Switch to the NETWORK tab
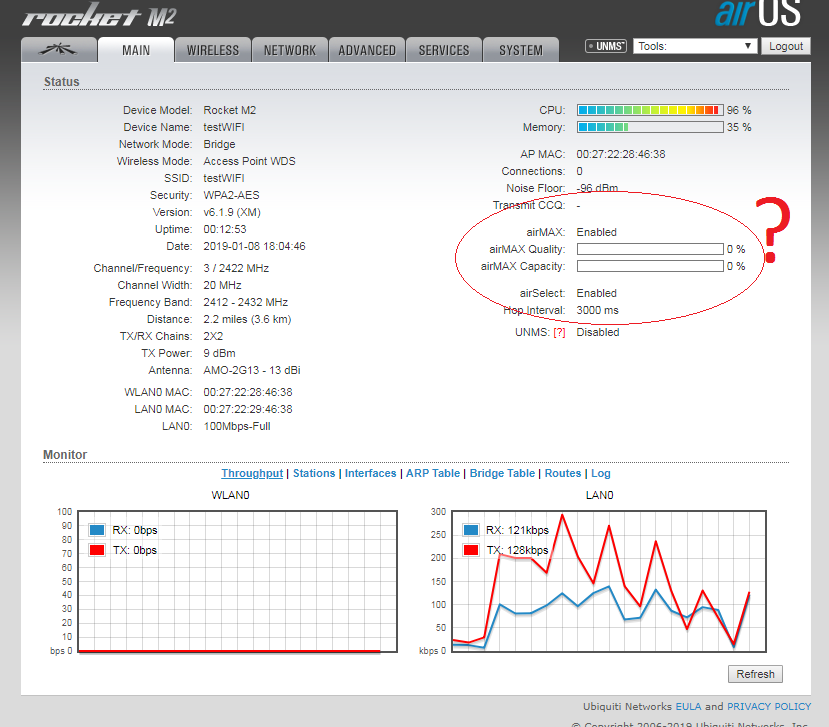 290,50
